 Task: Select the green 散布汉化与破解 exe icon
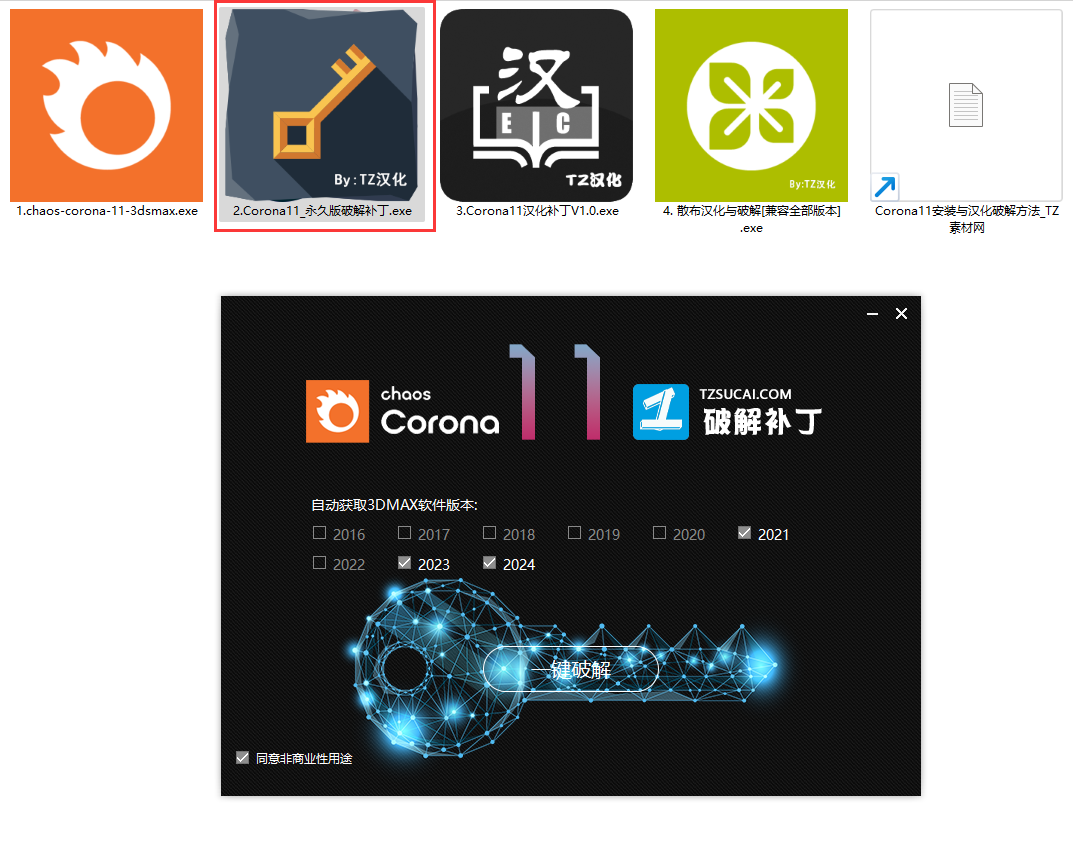point(751,105)
